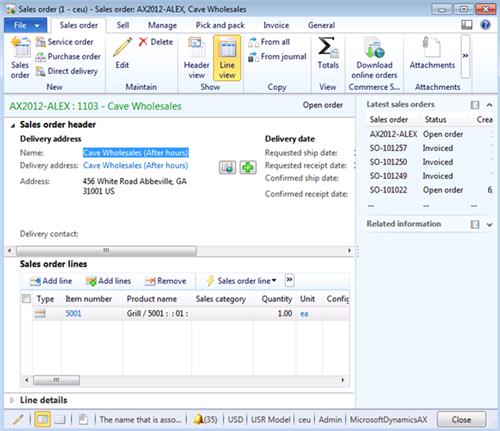This screenshot has width=500, height=431.
Task: Download online orders
Action: [374, 58]
